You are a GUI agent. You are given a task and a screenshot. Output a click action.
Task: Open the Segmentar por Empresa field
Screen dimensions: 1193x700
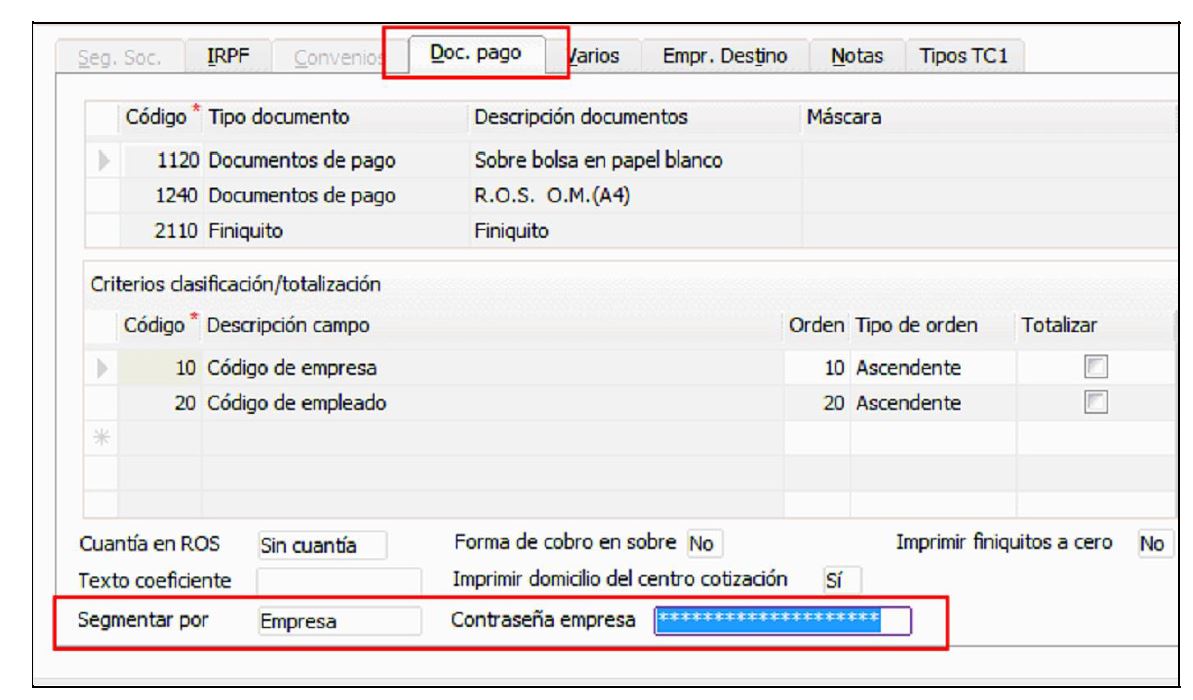(339, 621)
